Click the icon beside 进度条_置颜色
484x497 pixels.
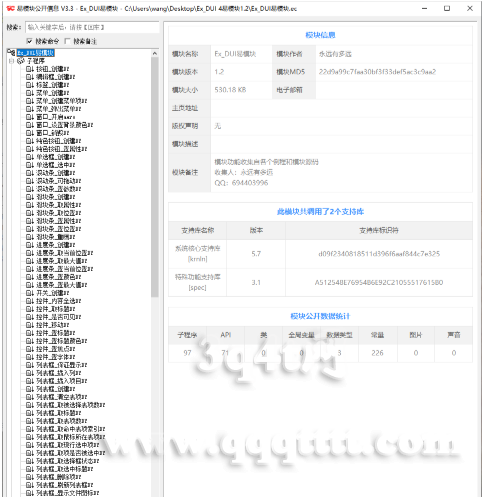pyautogui.click(x=30, y=277)
